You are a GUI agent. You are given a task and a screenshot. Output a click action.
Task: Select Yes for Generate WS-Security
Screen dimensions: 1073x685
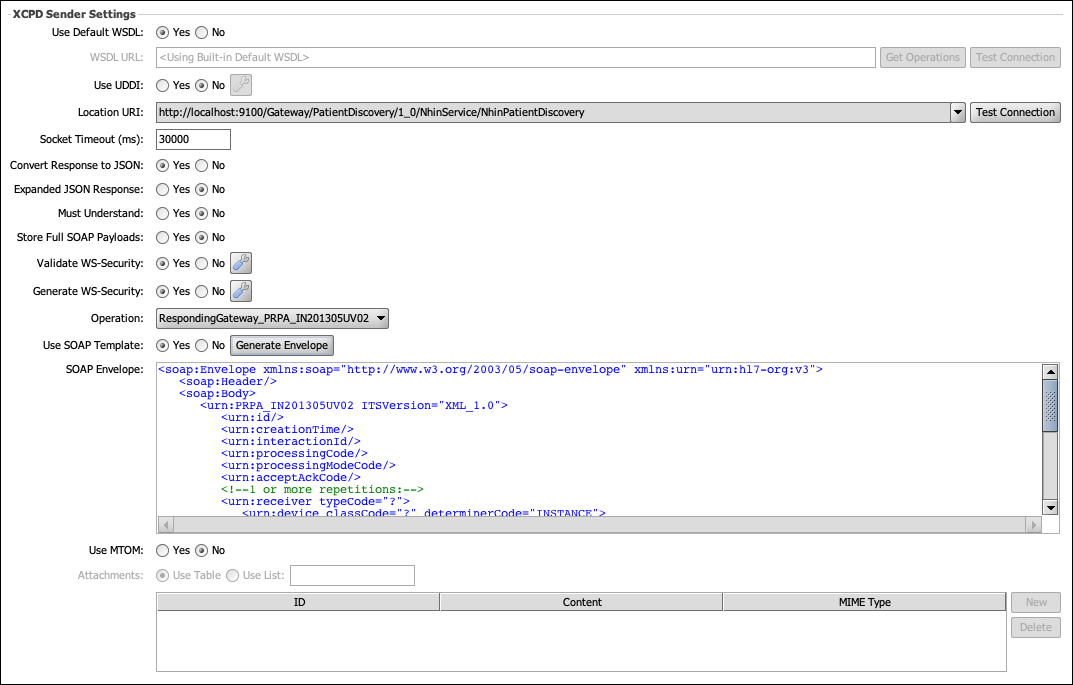pos(162,292)
